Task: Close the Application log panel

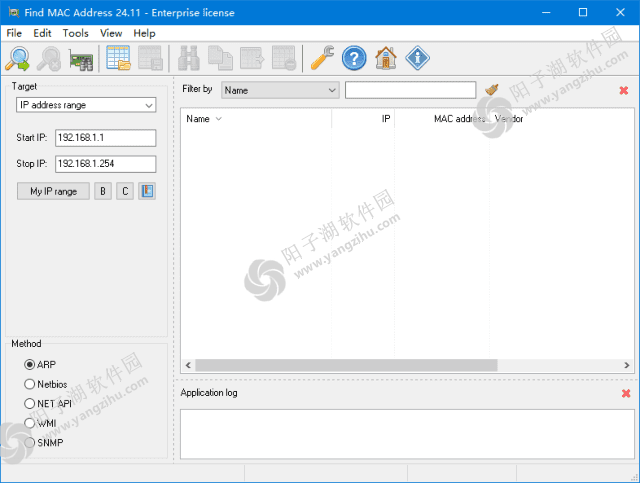Action: pyautogui.click(x=626, y=393)
